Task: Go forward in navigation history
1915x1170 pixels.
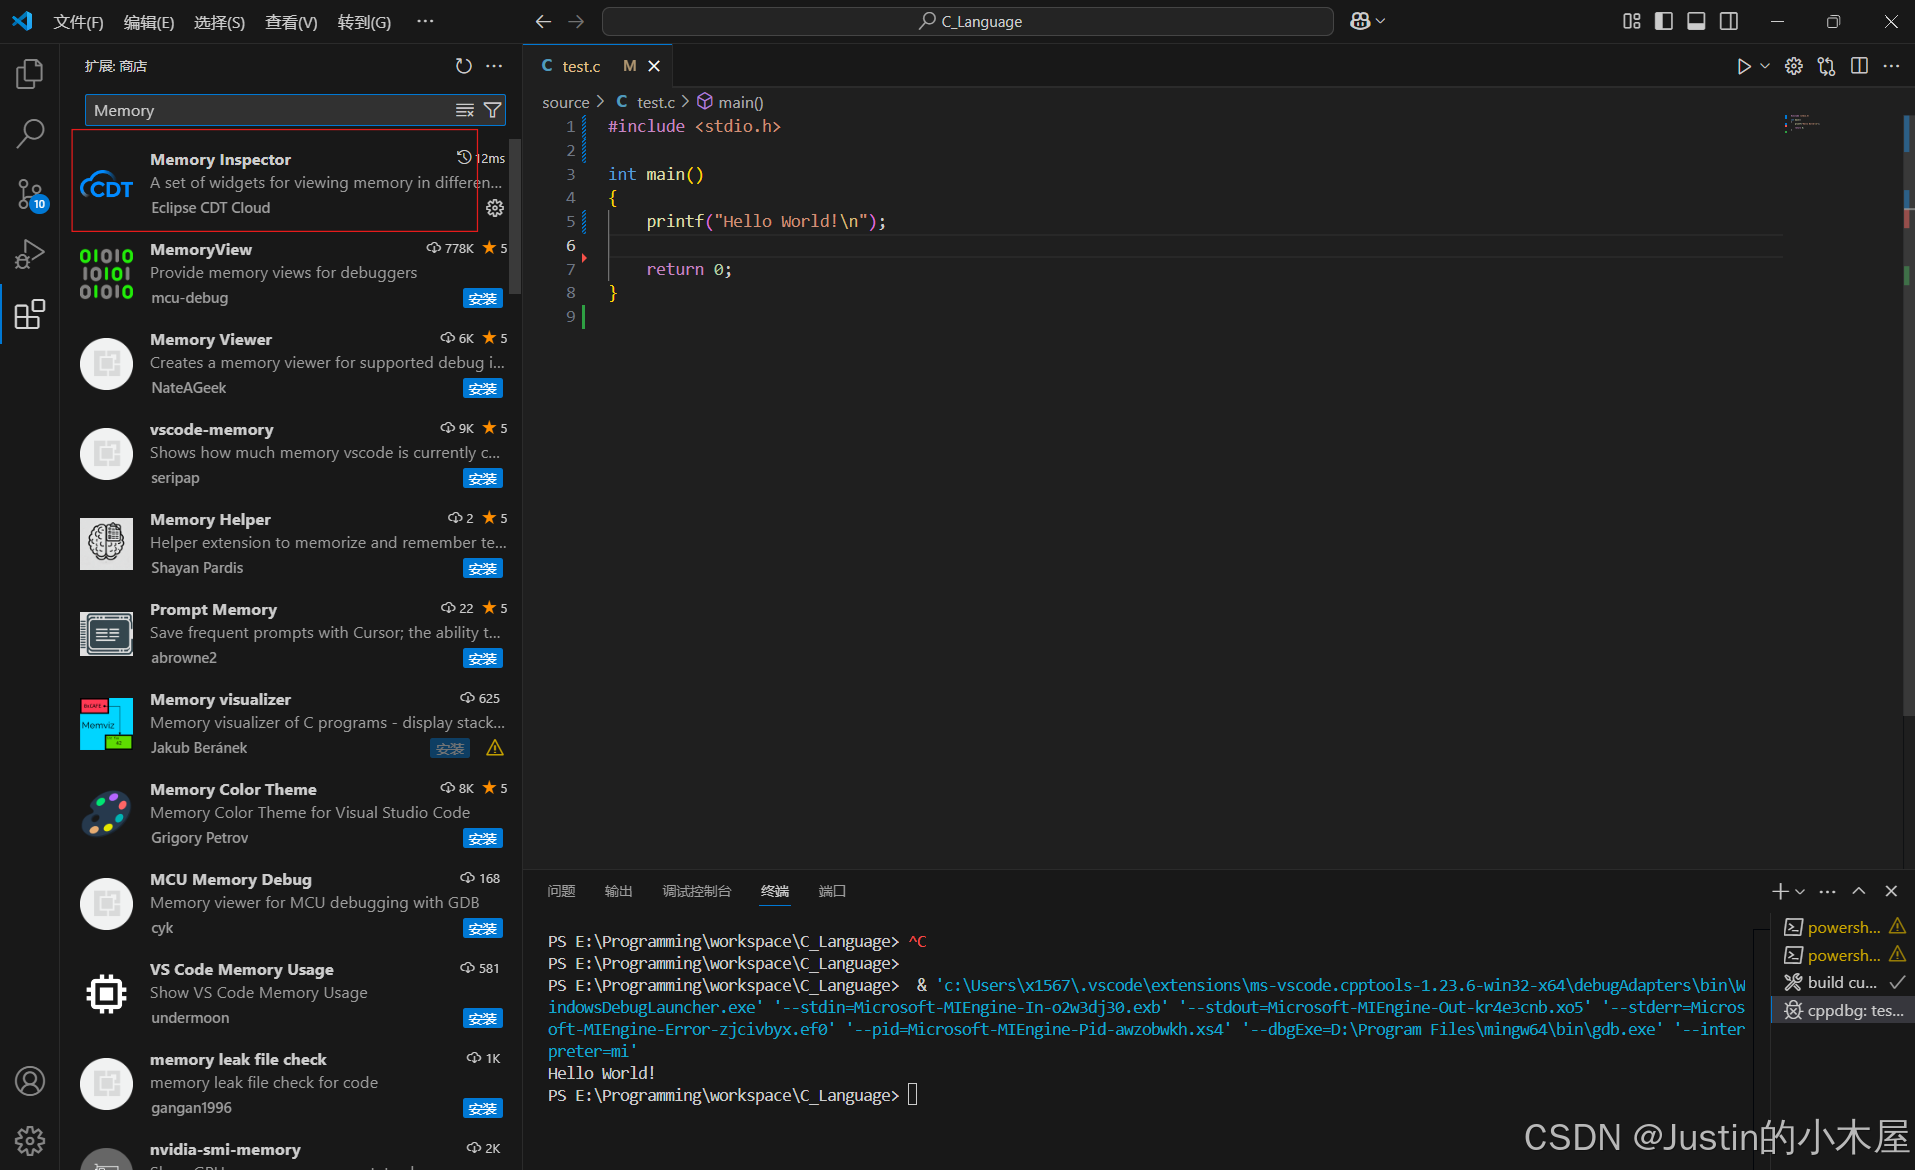Action: click(576, 21)
